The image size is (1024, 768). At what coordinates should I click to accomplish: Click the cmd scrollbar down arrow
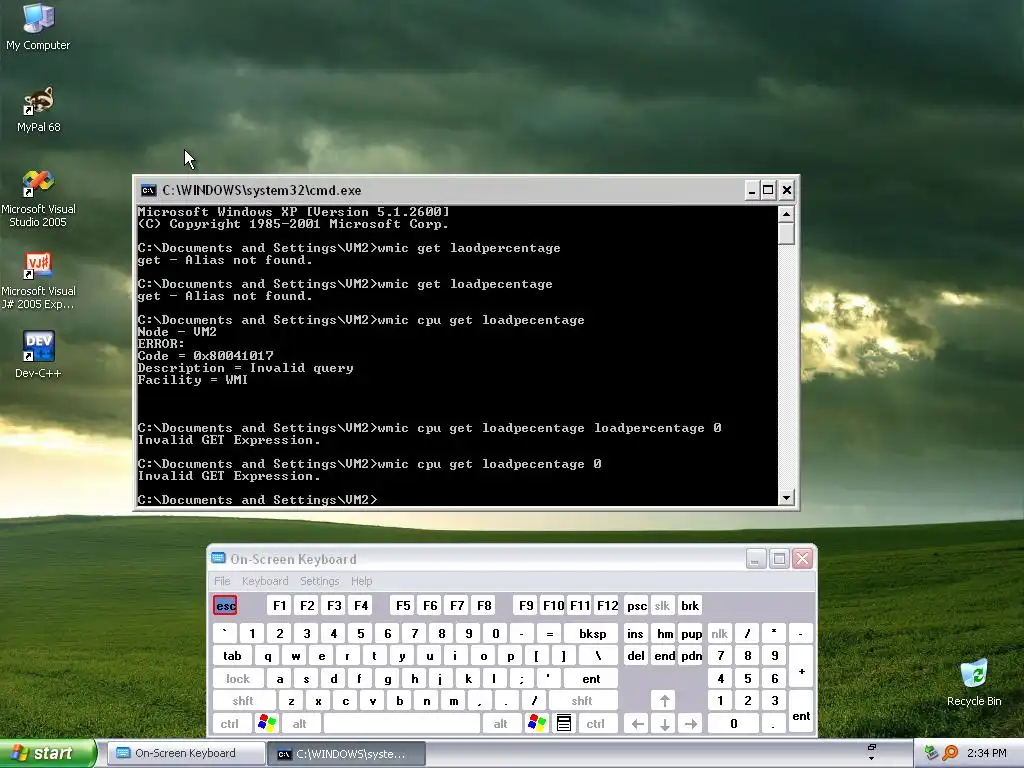(x=786, y=498)
